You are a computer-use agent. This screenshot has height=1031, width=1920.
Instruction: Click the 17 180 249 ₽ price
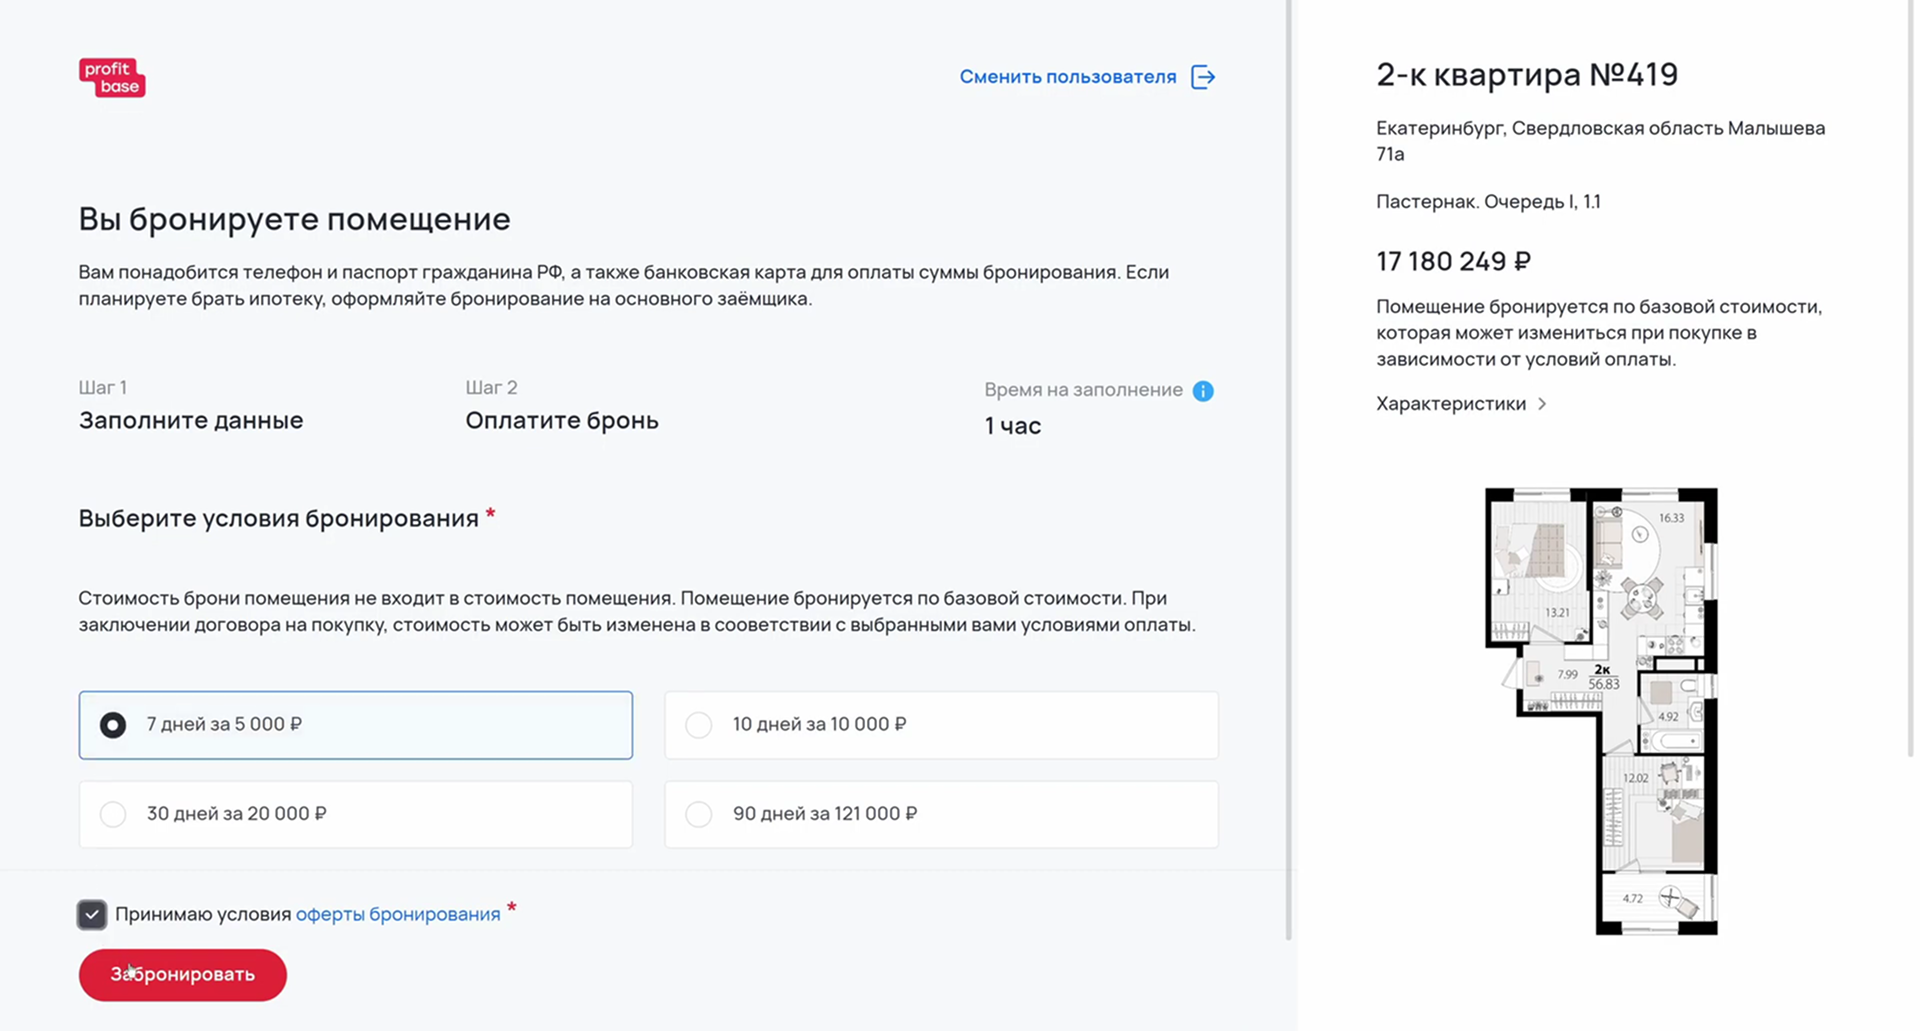pos(1453,262)
